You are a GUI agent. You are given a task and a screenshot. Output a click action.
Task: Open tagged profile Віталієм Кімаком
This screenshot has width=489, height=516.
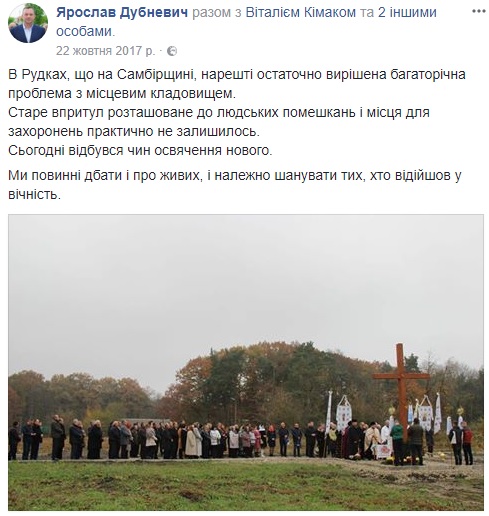301,12
